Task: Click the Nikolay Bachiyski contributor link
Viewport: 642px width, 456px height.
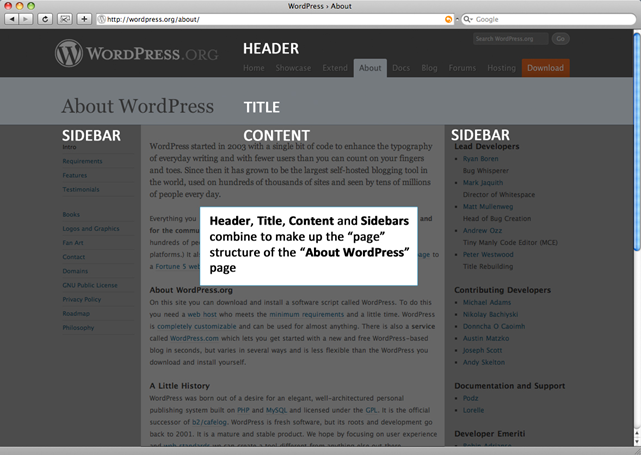Action: pyautogui.click(x=491, y=314)
